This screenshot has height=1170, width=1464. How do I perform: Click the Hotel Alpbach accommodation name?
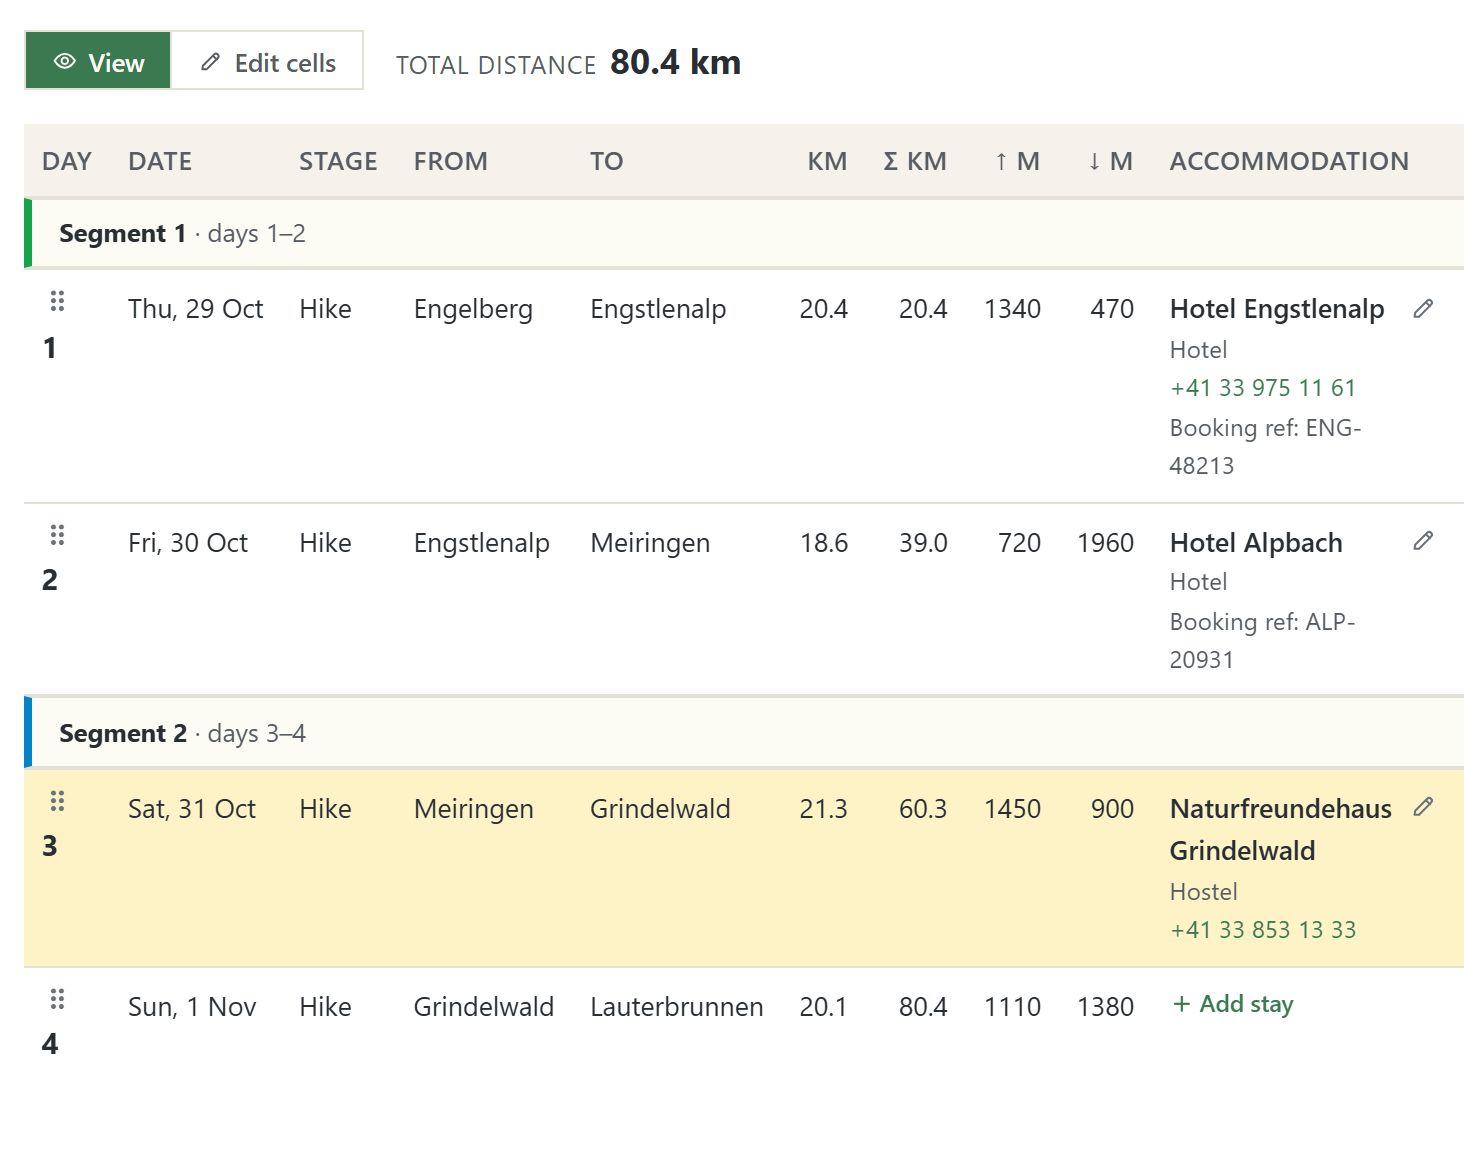[x=1256, y=543]
